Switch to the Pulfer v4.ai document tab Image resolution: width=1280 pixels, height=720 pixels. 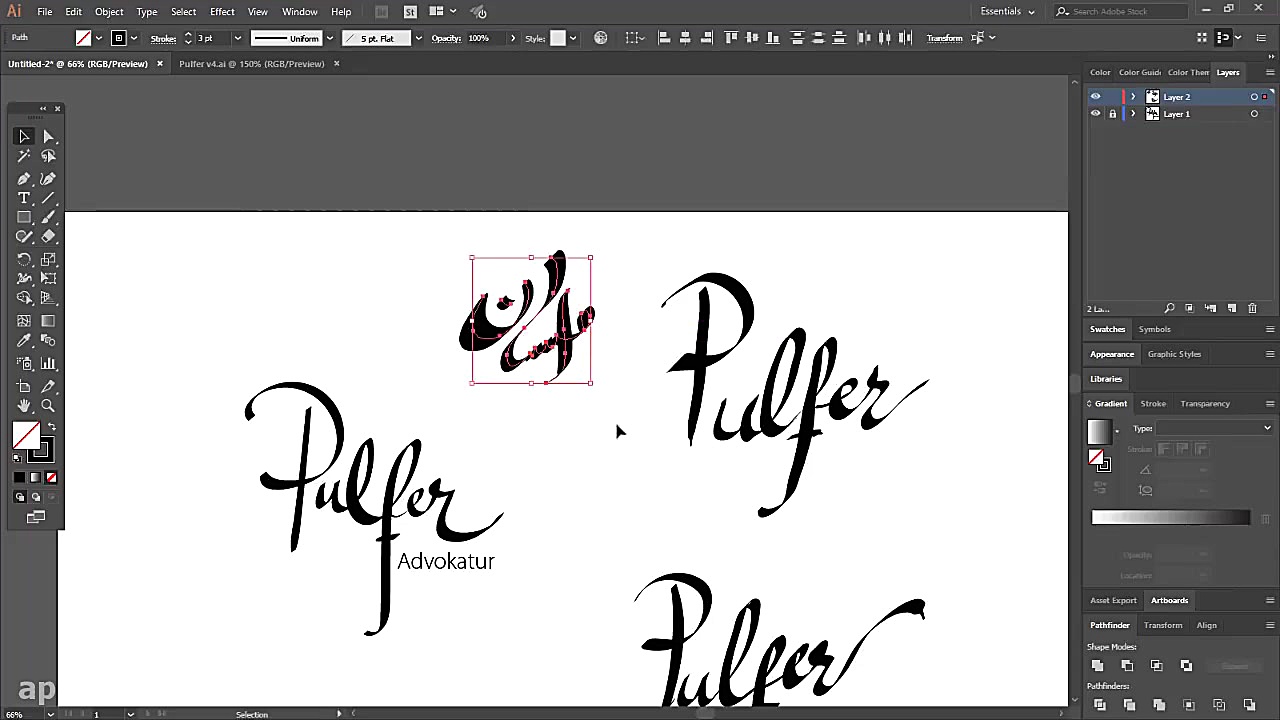click(252, 63)
